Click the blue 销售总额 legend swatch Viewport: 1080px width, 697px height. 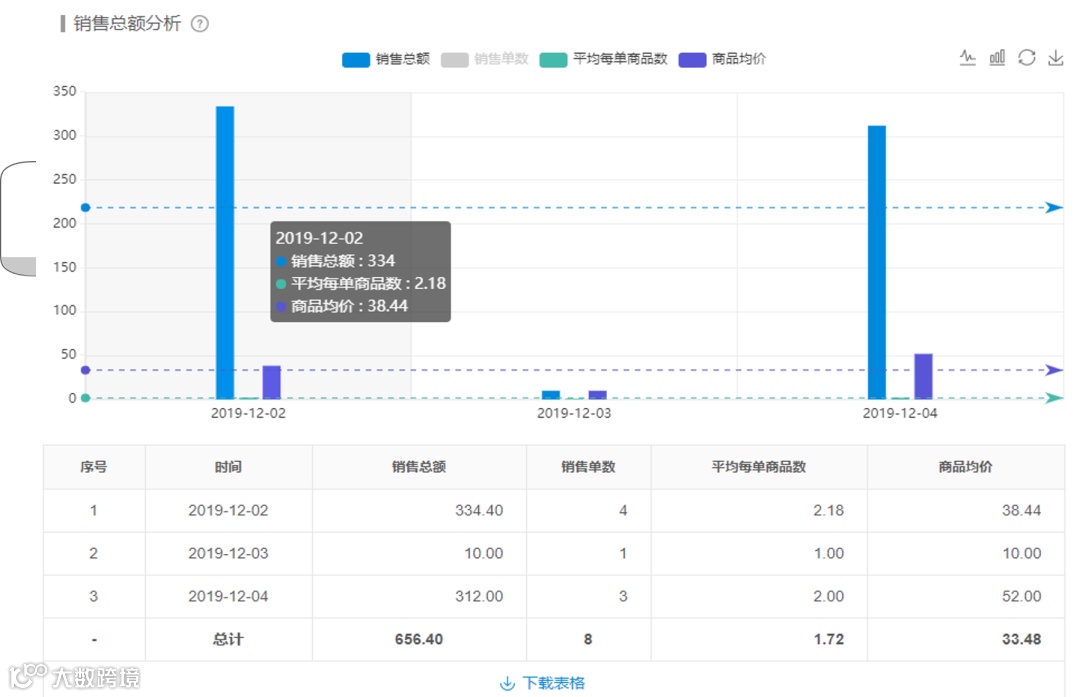click(x=356, y=60)
